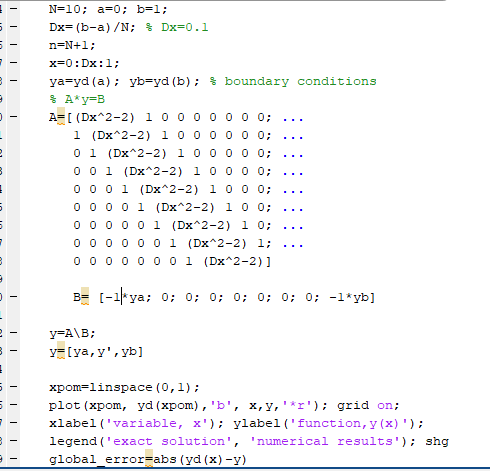
Task: Click 'grid on;' text in plot line
Action: click(x=368, y=405)
